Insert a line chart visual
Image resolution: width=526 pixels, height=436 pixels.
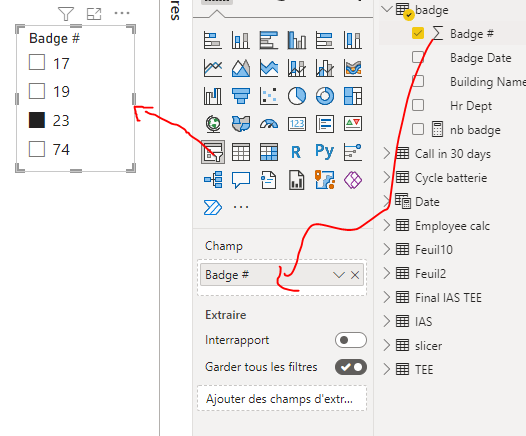point(213,68)
